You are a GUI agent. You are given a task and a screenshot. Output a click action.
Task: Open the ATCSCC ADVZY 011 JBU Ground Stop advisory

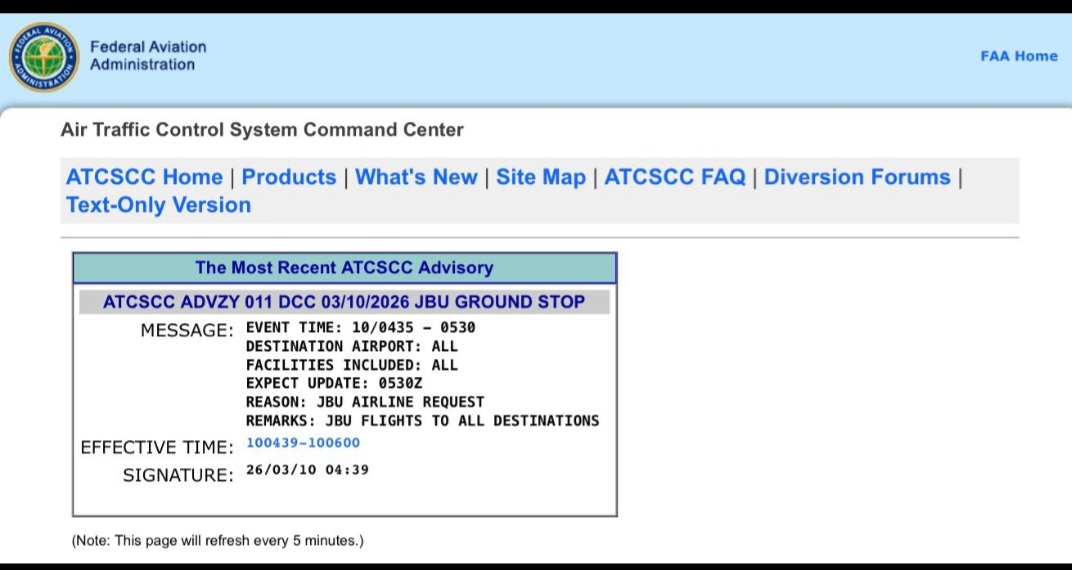point(344,302)
